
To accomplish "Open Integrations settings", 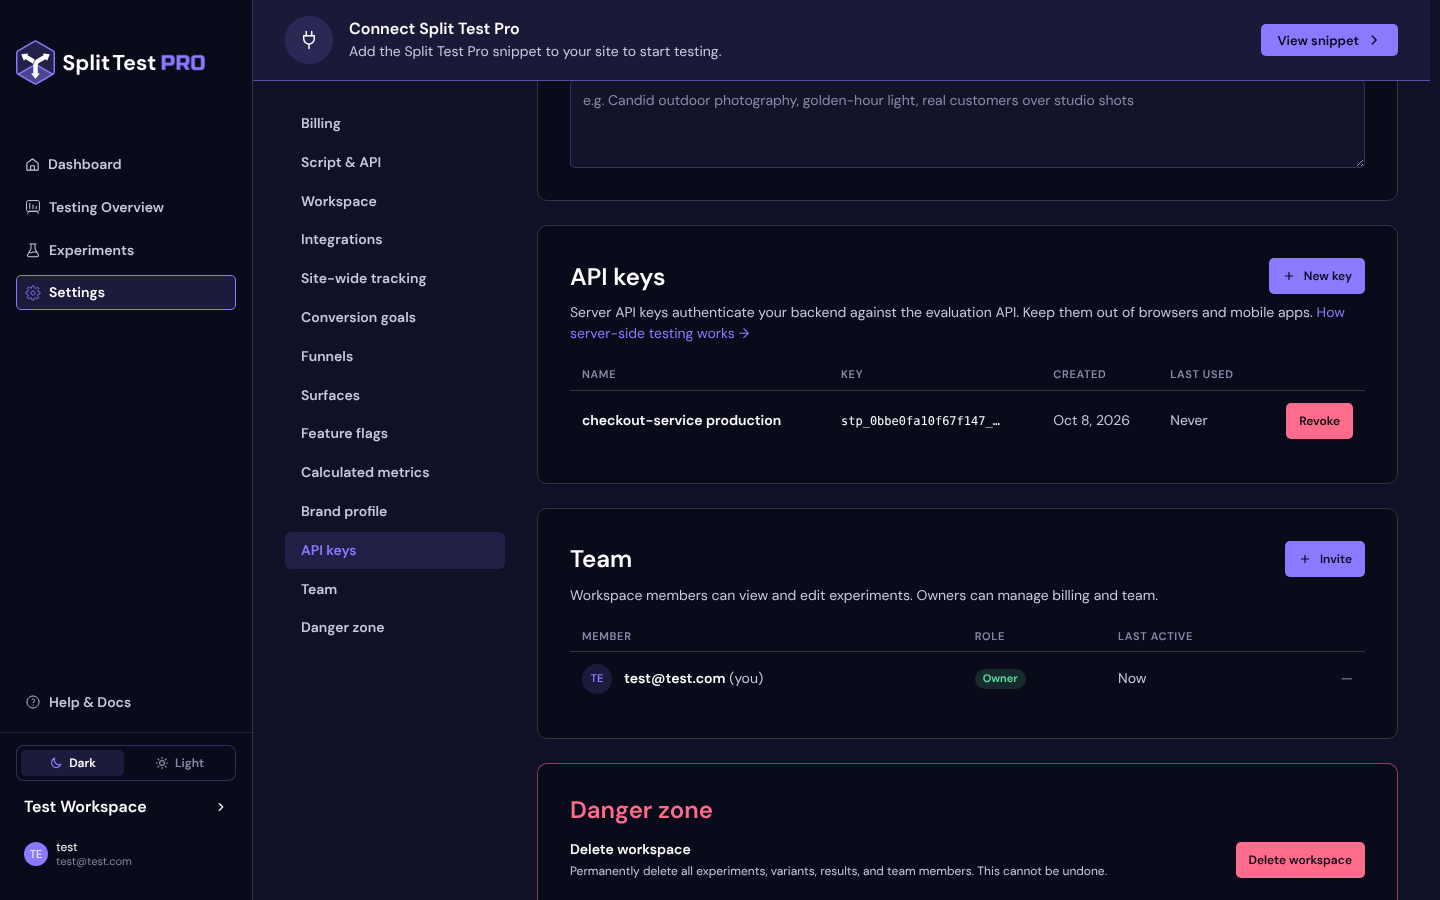I will point(395,239).
